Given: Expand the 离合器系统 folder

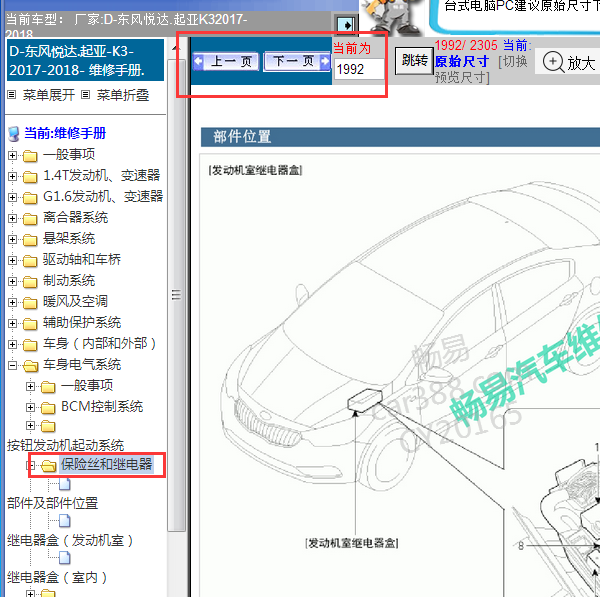Looking at the screenshot, I should pos(12,219).
